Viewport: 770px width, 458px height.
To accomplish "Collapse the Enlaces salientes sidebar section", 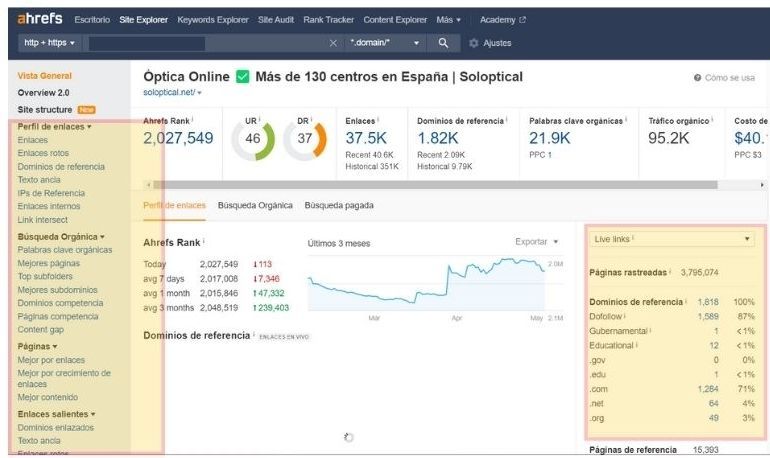I will 56,414.
